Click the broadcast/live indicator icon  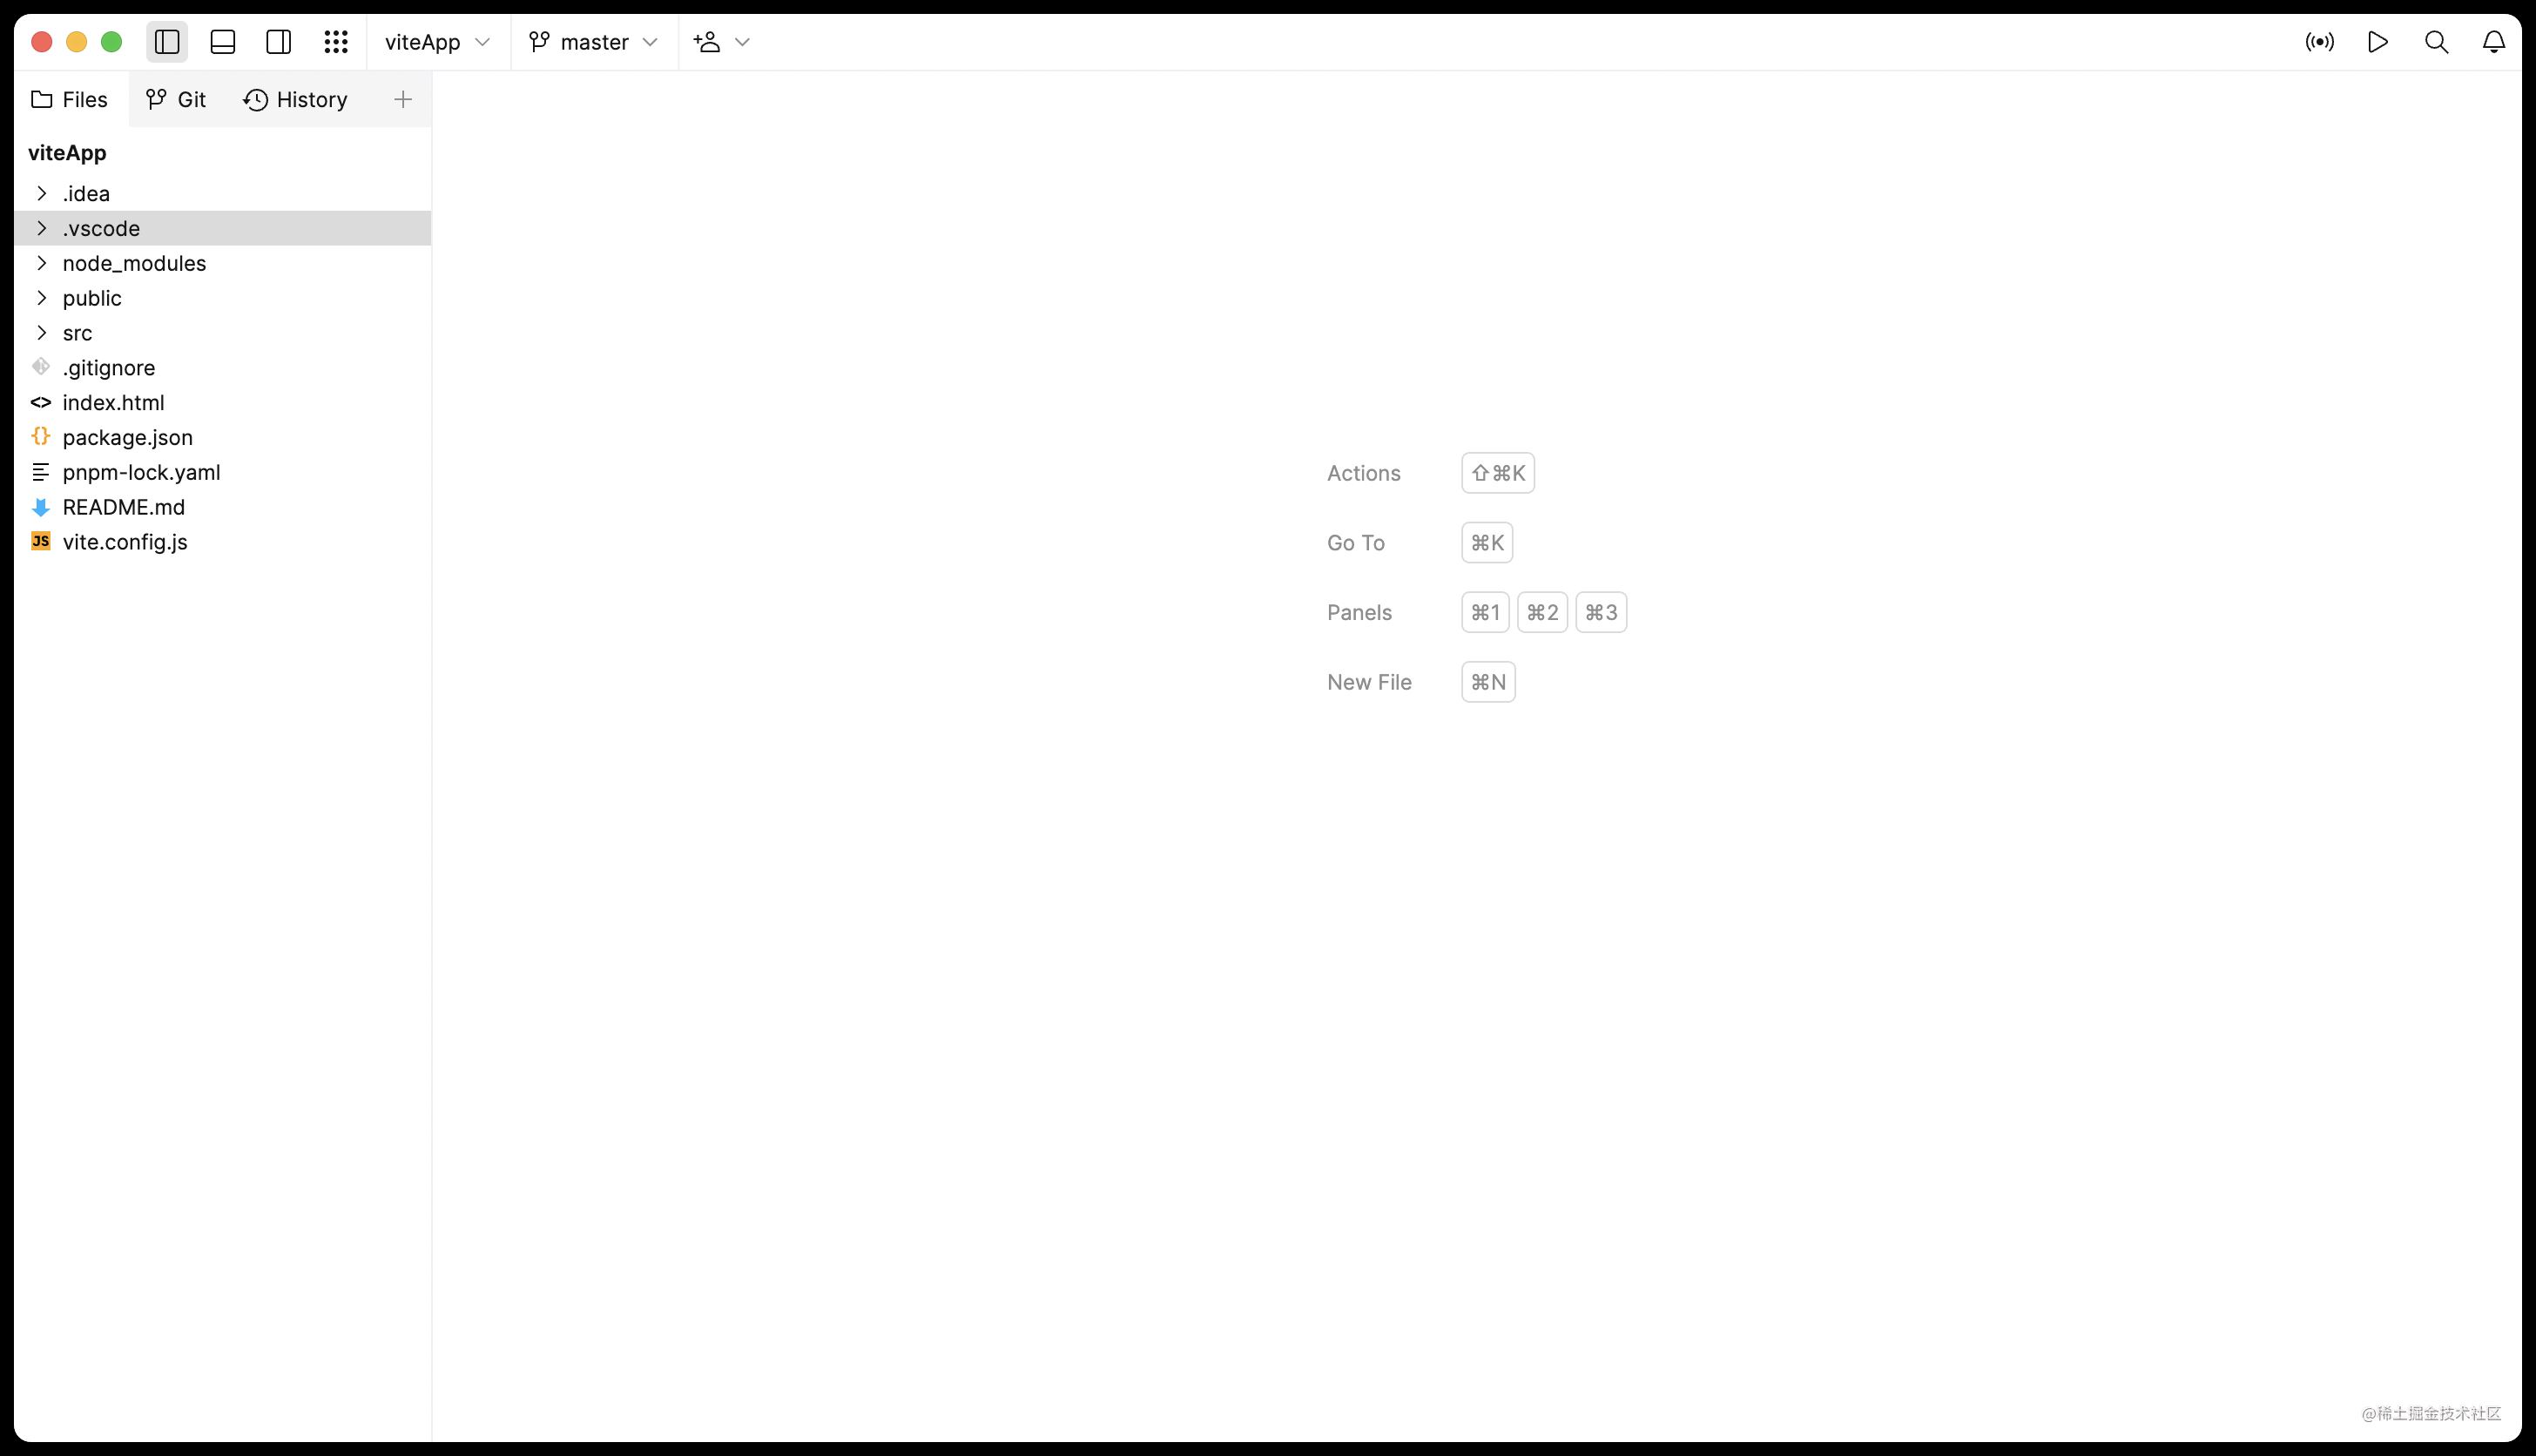(x=2320, y=42)
